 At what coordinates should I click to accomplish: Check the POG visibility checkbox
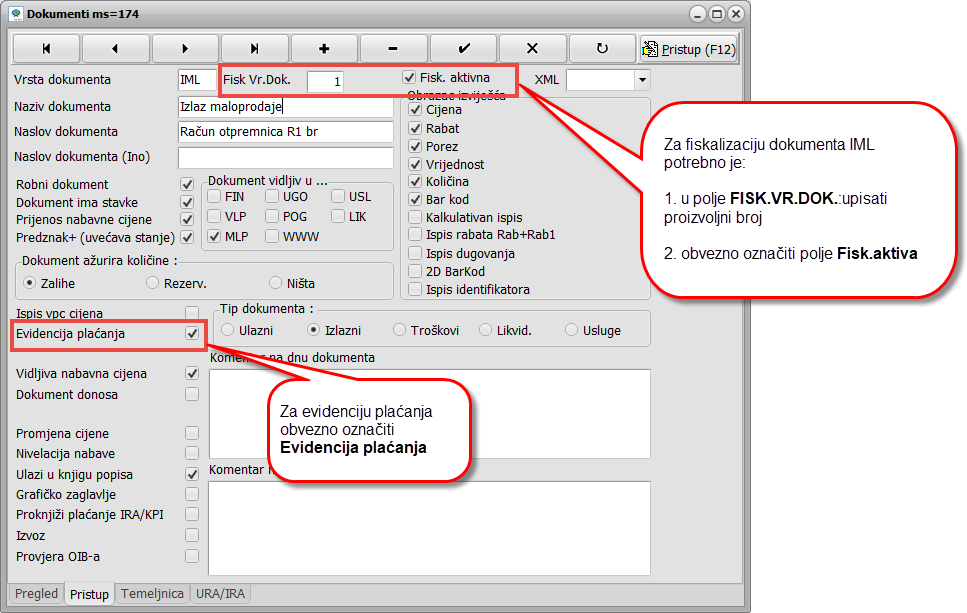pyautogui.click(x=272, y=216)
